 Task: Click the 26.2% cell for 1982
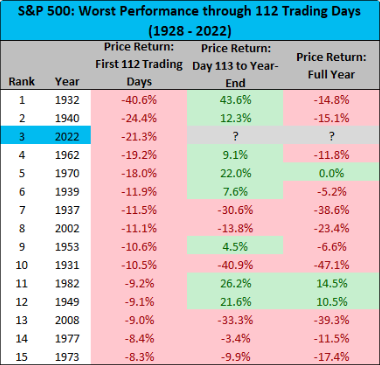pyautogui.click(x=235, y=283)
